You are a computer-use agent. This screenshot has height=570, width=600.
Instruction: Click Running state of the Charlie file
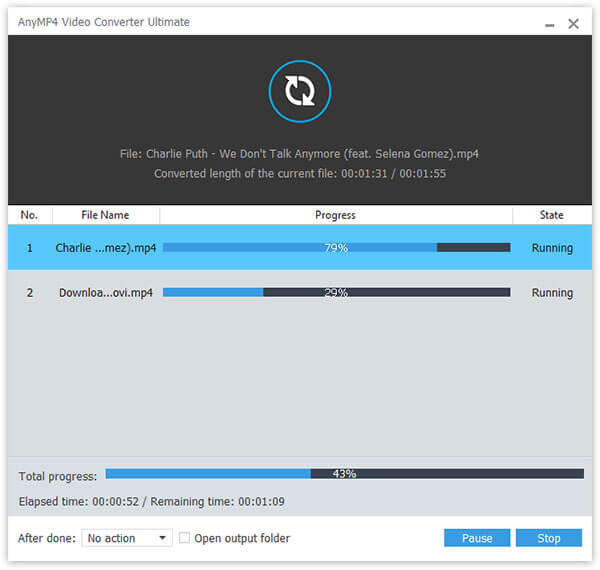[552, 248]
